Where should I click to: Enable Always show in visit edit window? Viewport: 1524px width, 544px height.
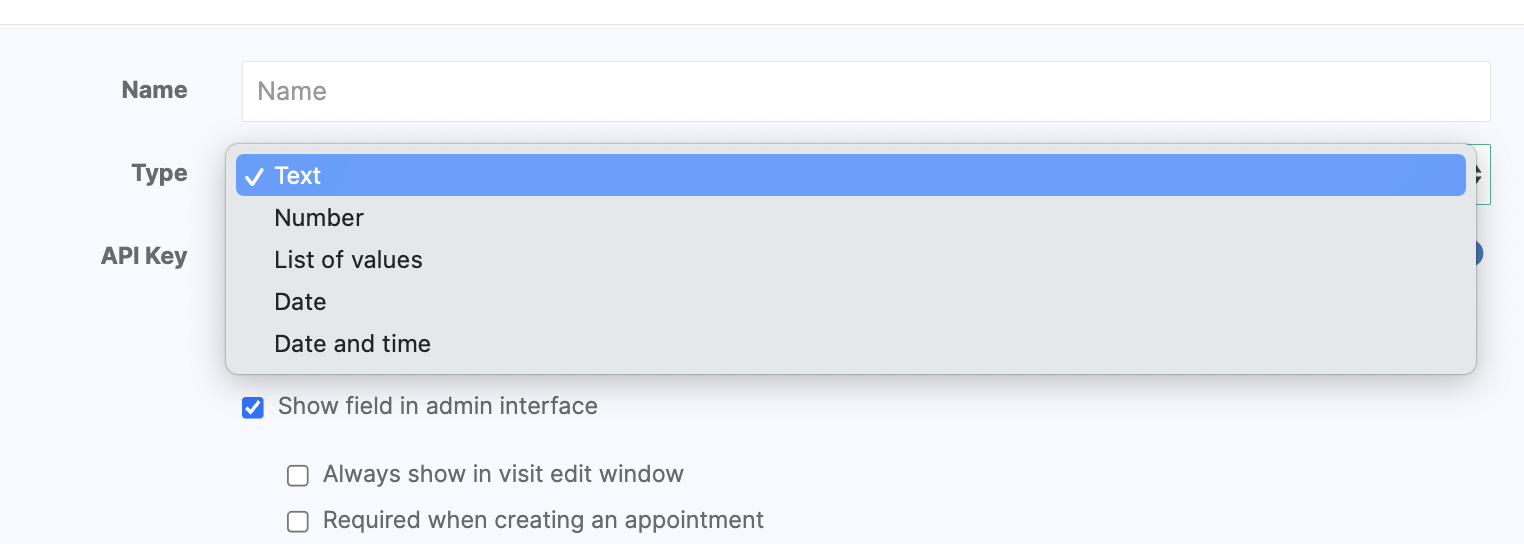click(298, 475)
